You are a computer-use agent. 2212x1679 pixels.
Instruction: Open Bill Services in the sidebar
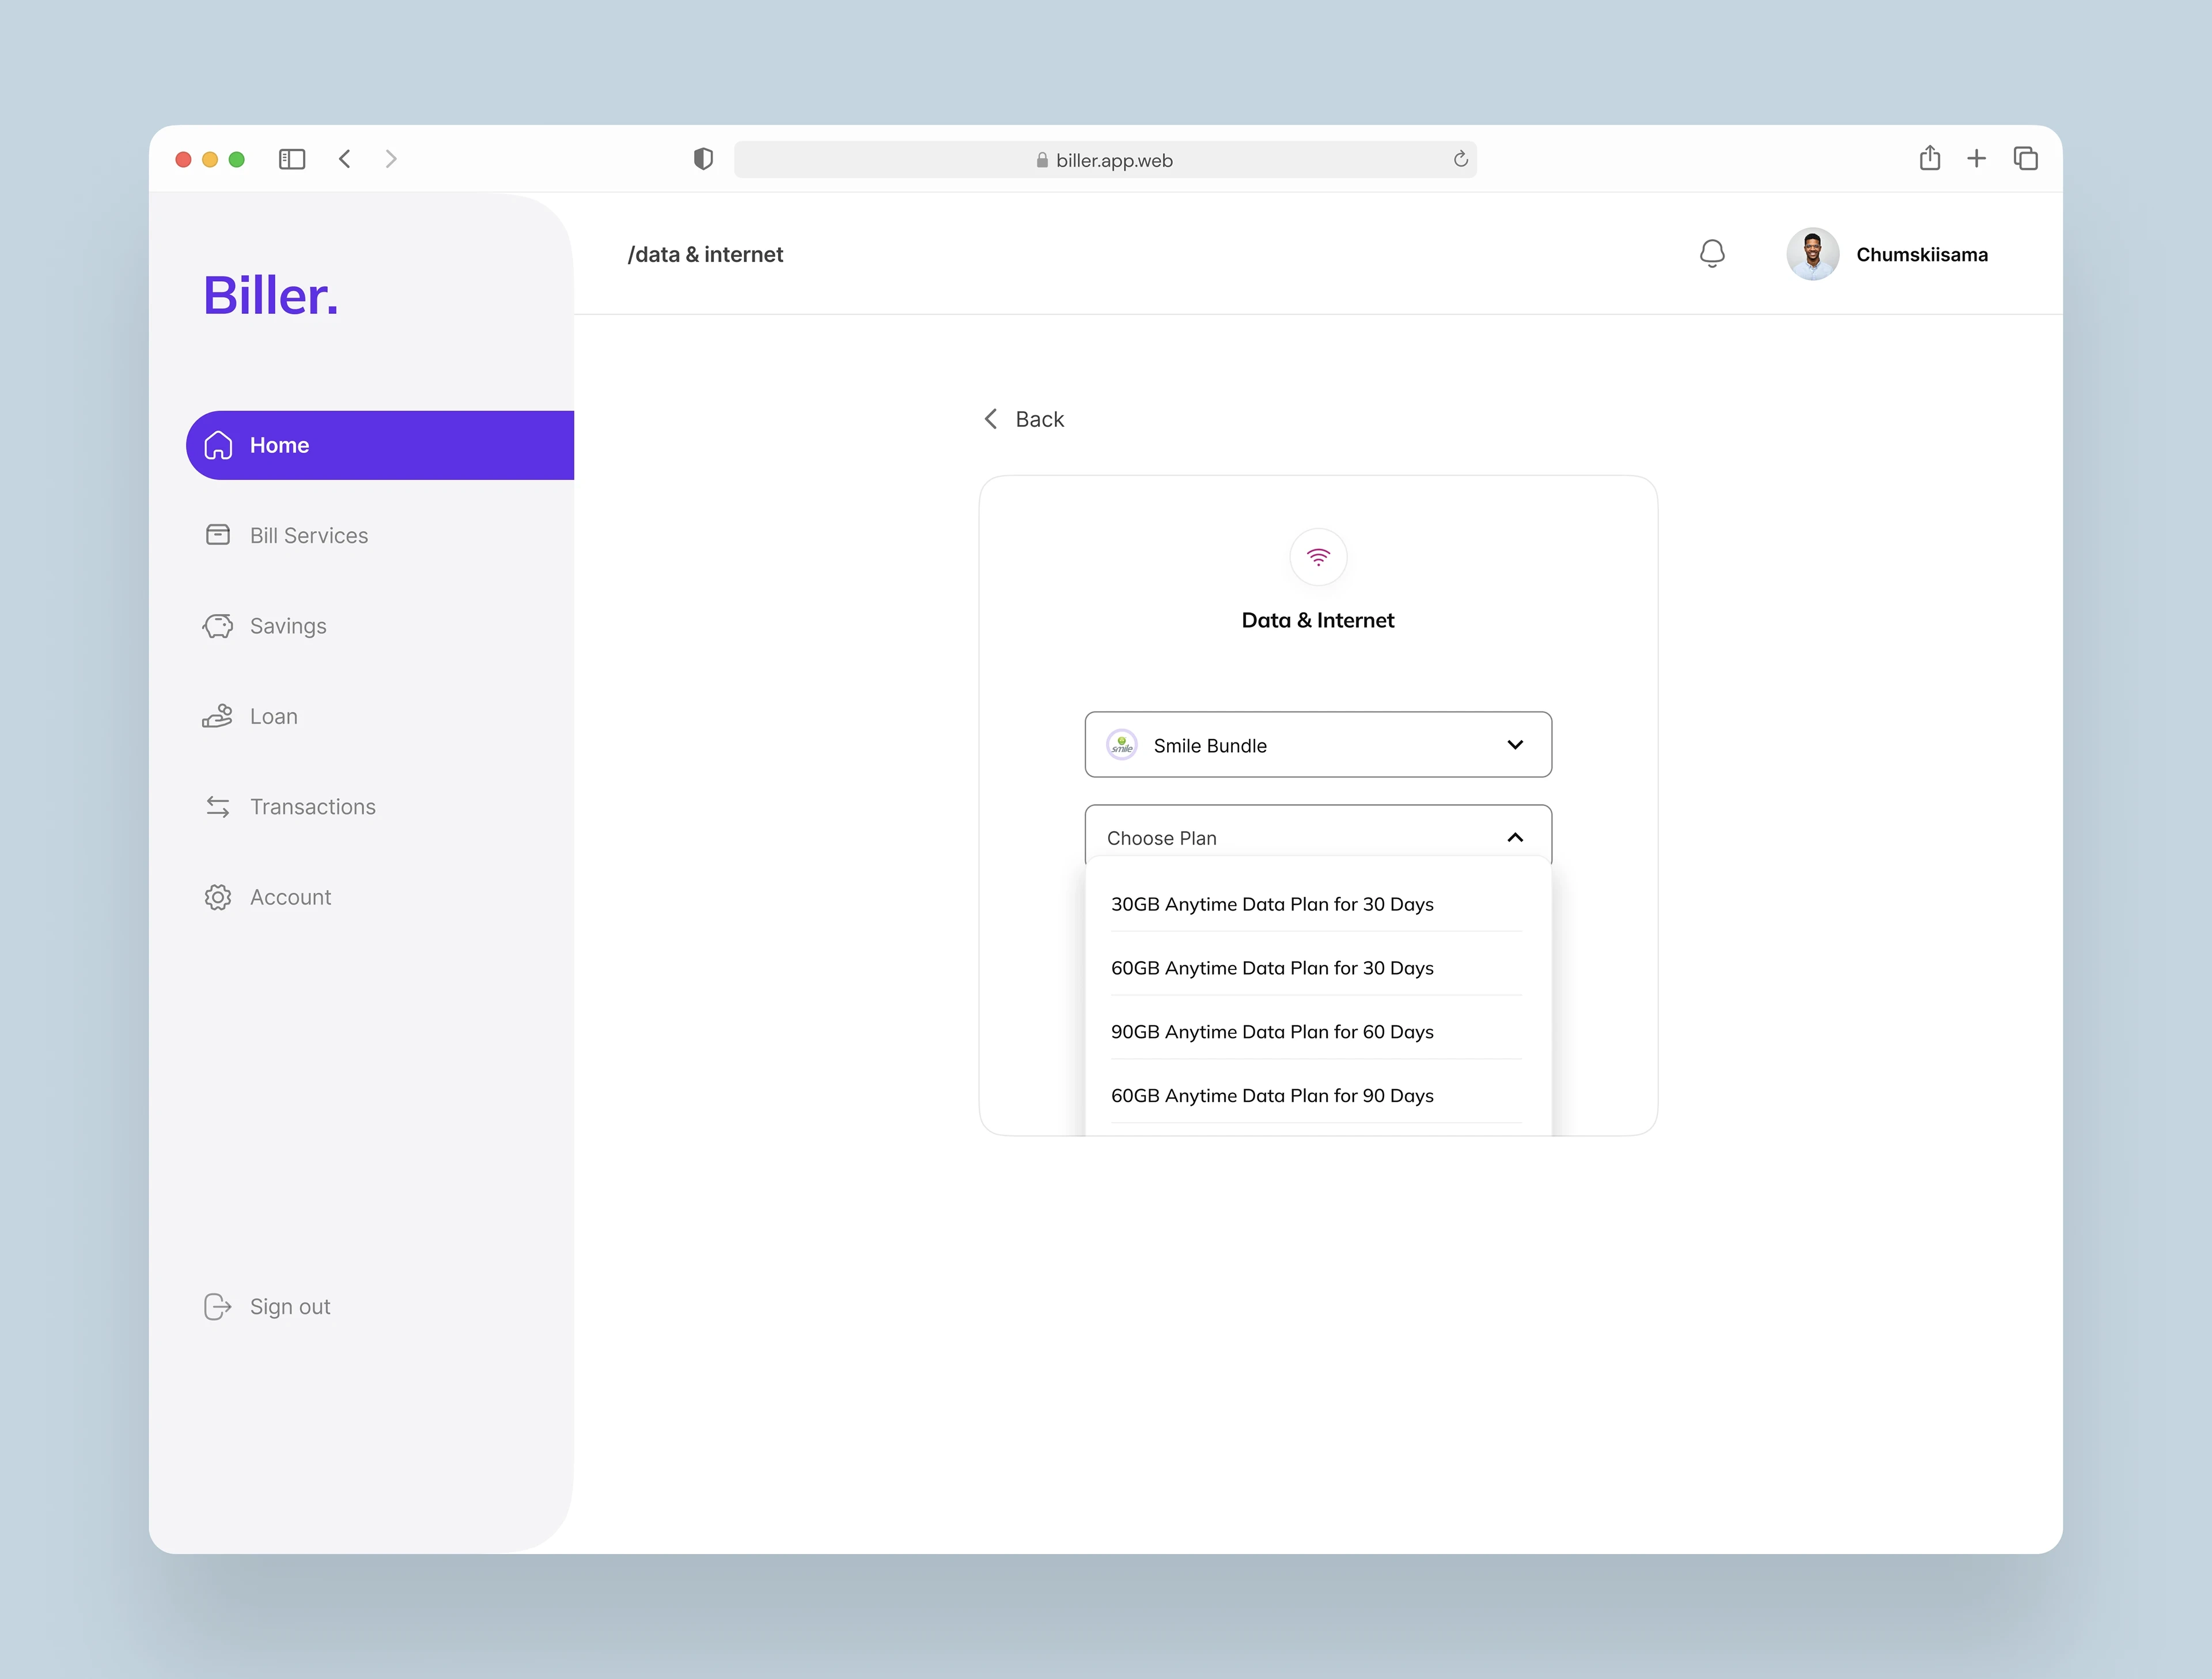[308, 535]
